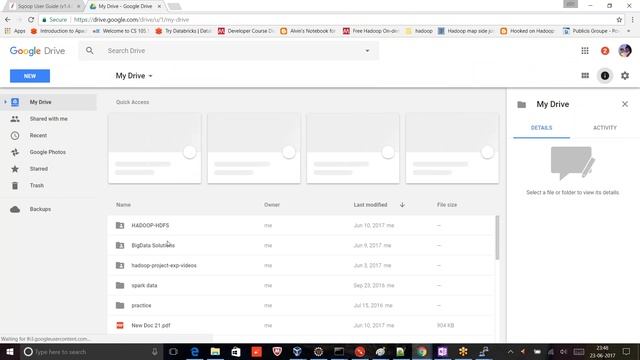Select My Drive in sidebar
This screenshot has width=640, height=360.
(x=49, y=102)
